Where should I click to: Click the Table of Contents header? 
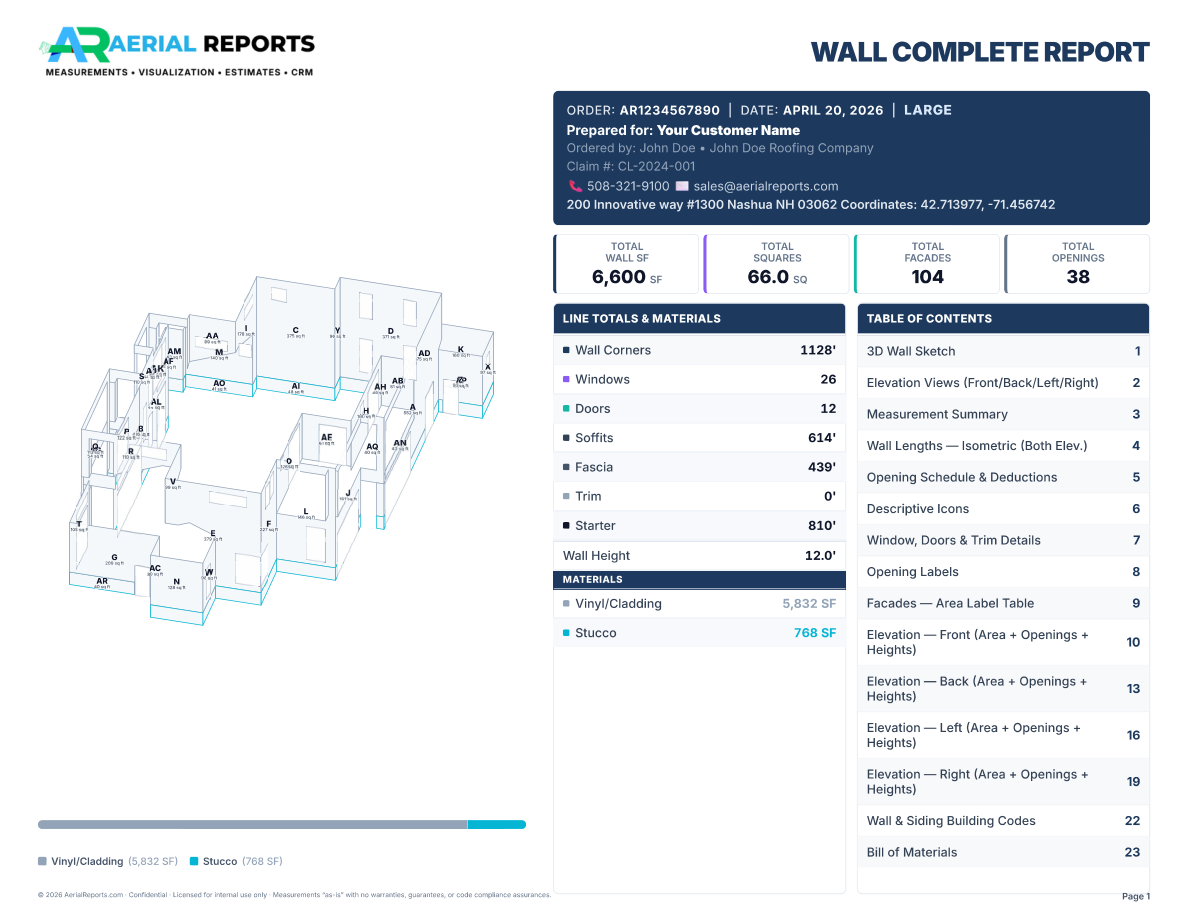[x=1003, y=319]
